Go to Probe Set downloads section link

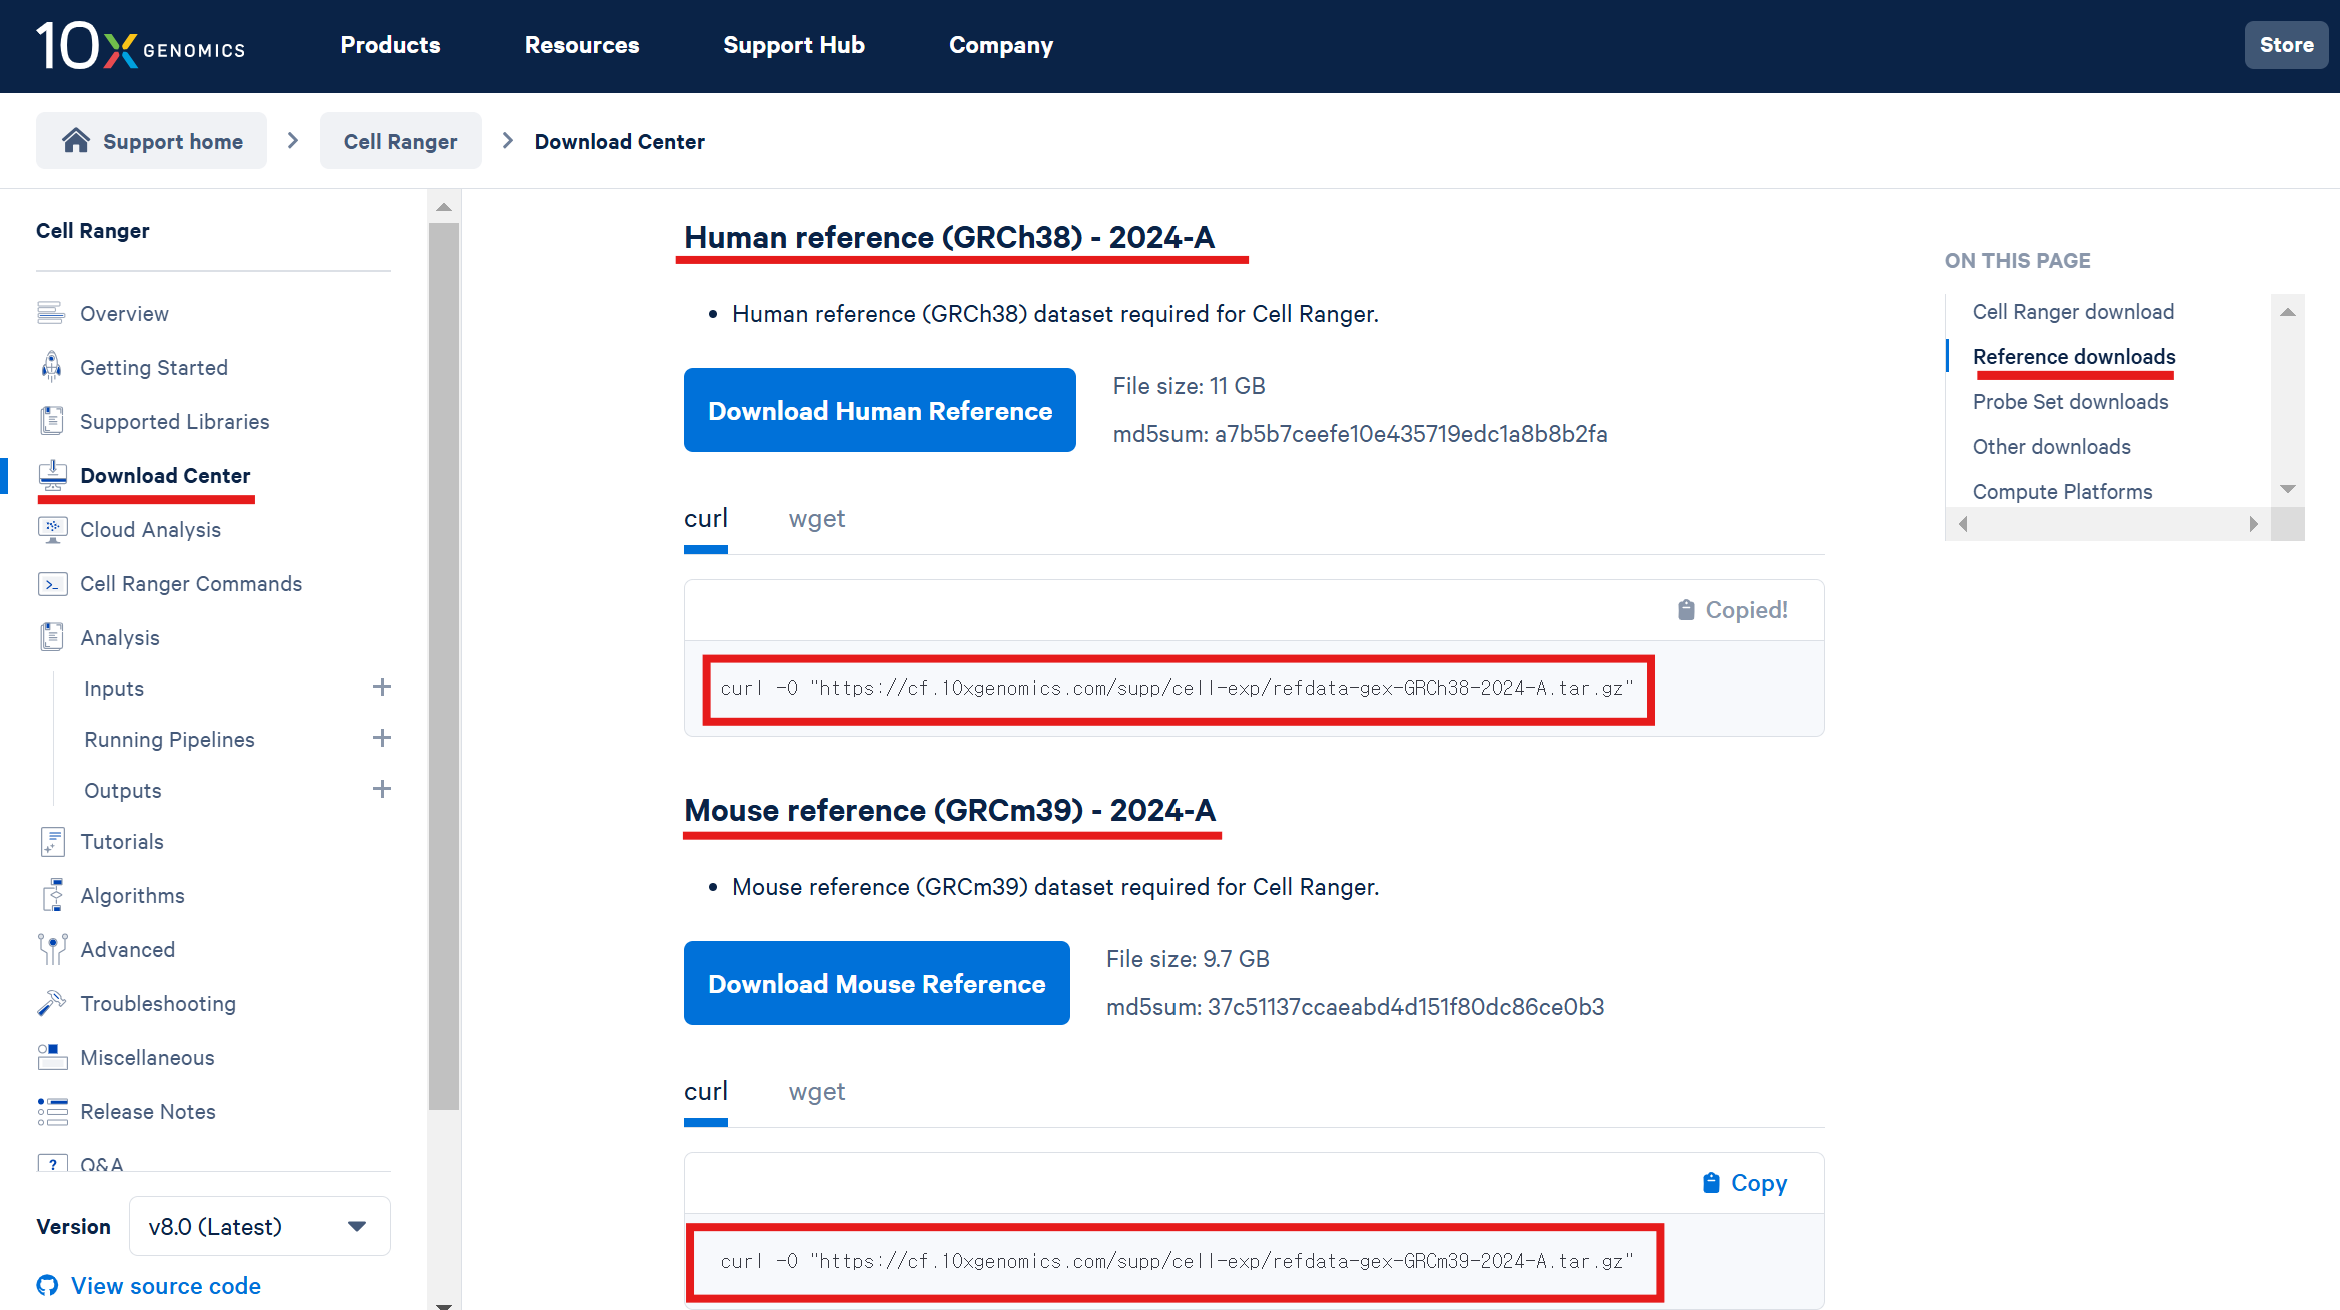pyautogui.click(x=2070, y=402)
